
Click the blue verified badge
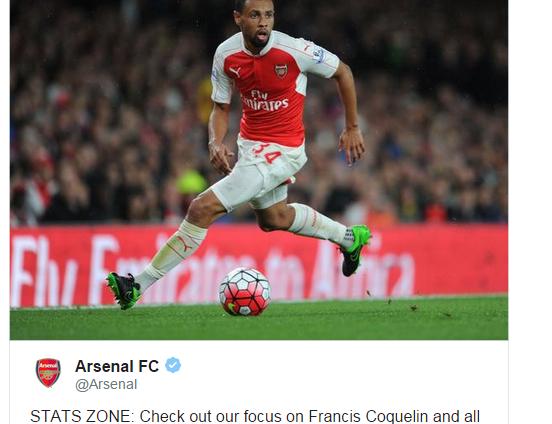[173, 365]
